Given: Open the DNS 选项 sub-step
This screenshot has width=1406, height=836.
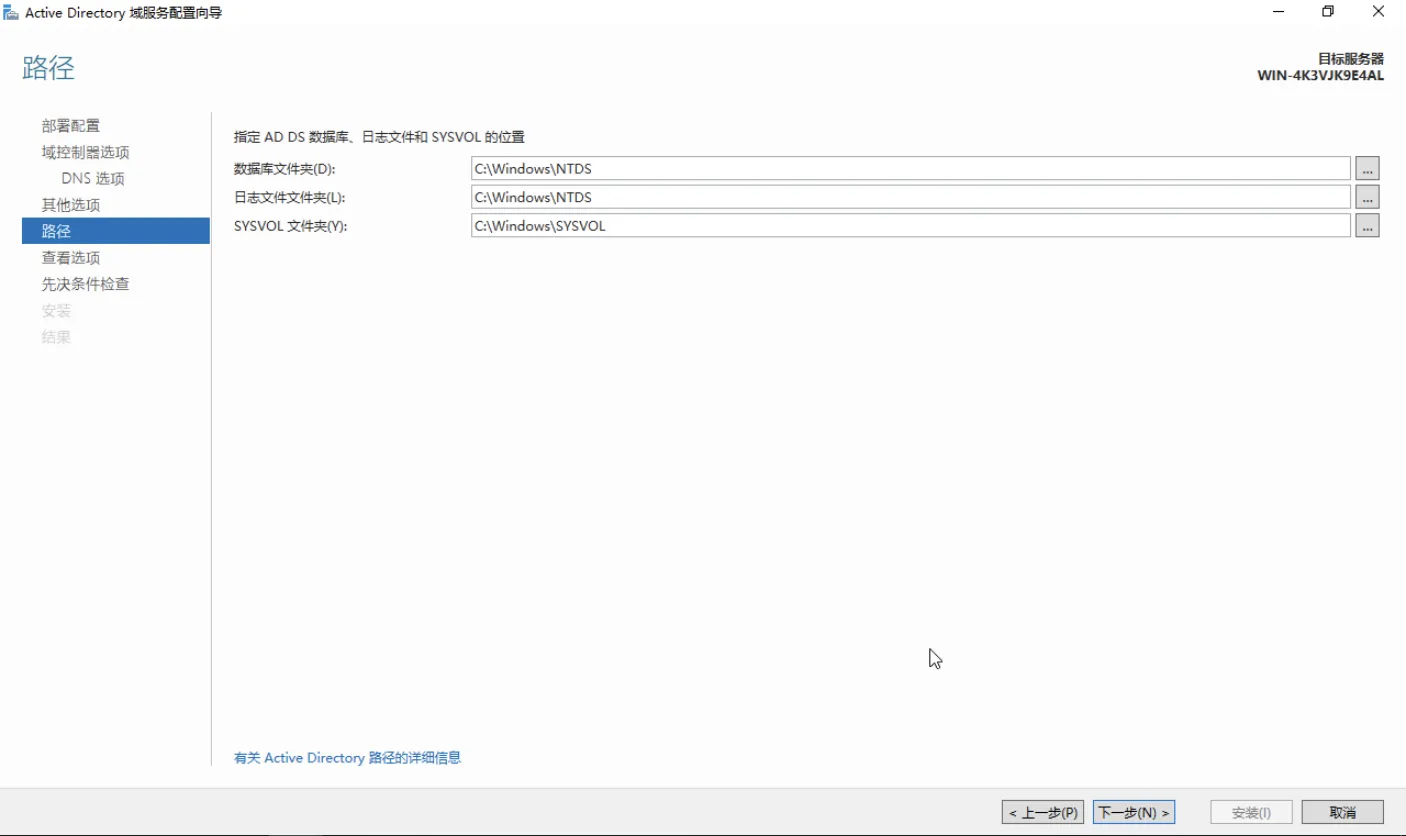Looking at the screenshot, I should 93,179.
